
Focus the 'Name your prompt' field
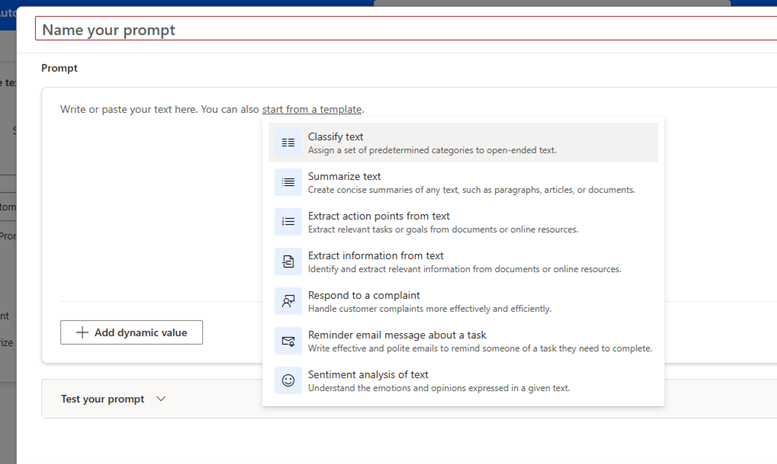pos(400,30)
